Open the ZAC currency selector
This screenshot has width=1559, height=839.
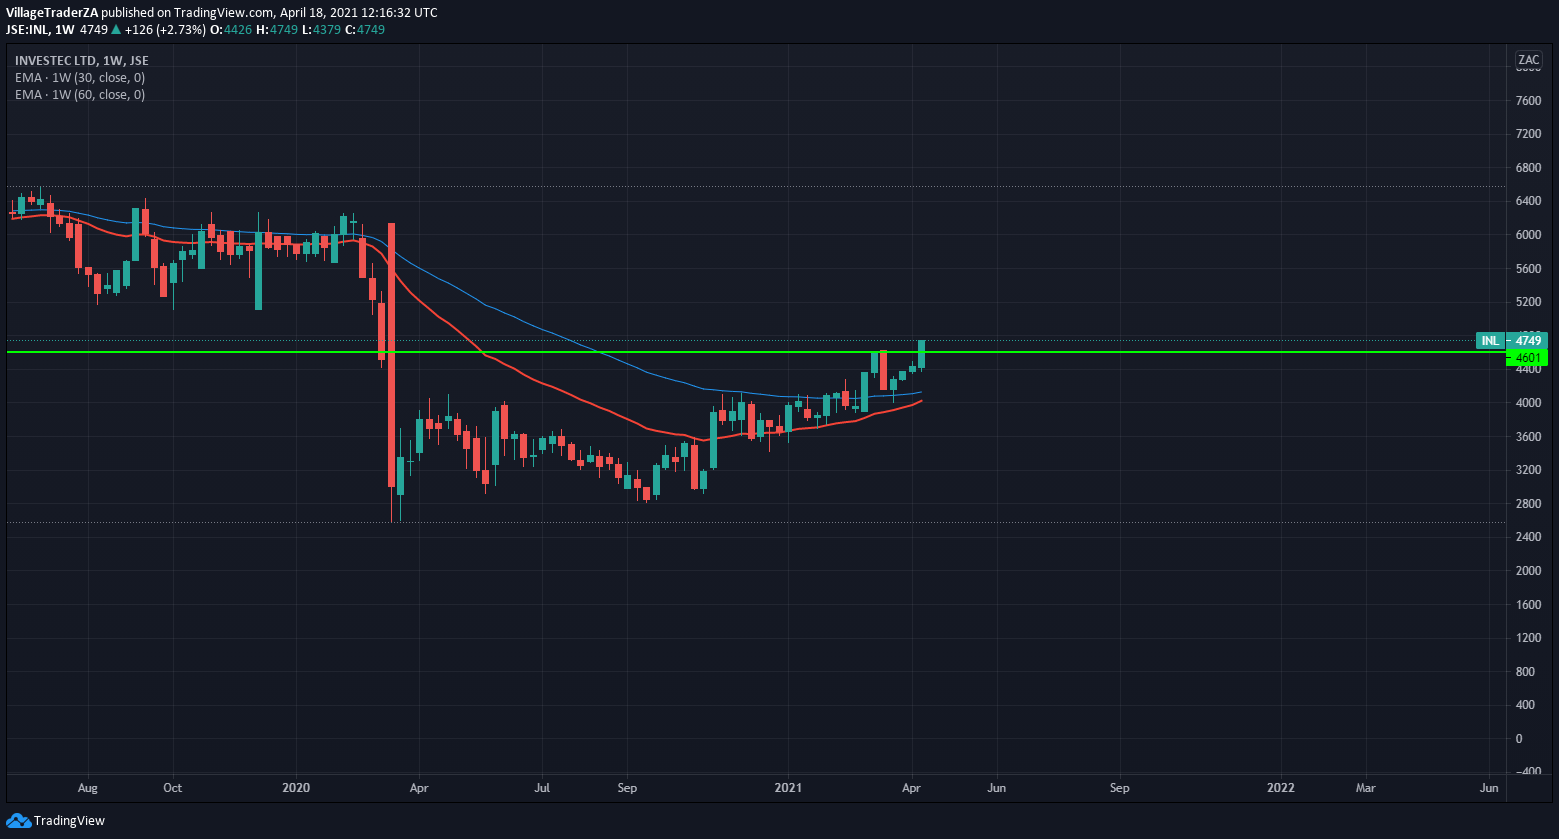click(1528, 59)
